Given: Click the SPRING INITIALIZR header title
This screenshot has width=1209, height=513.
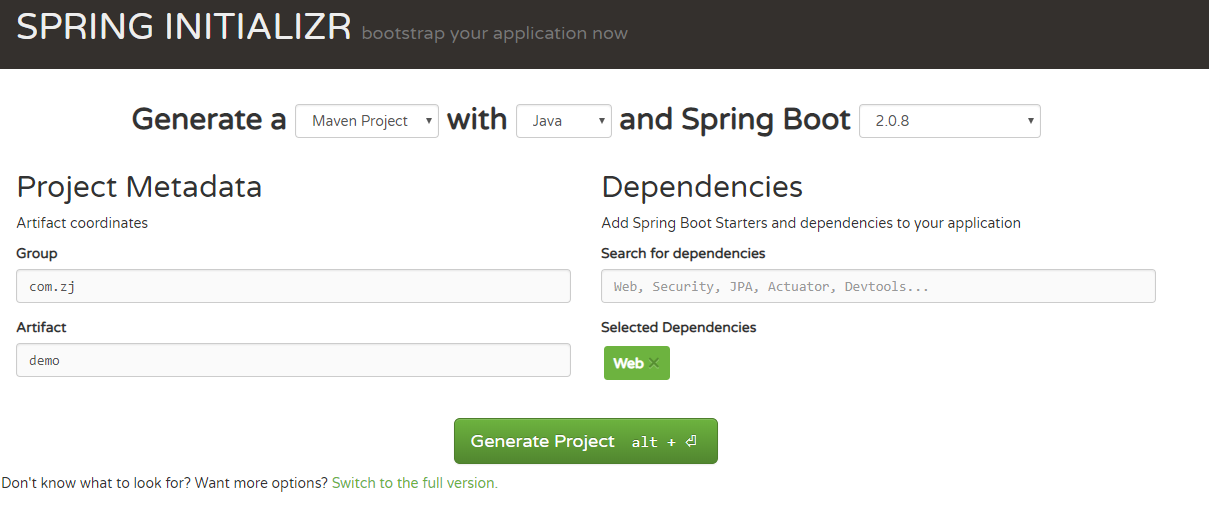Looking at the screenshot, I should tap(184, 27).
